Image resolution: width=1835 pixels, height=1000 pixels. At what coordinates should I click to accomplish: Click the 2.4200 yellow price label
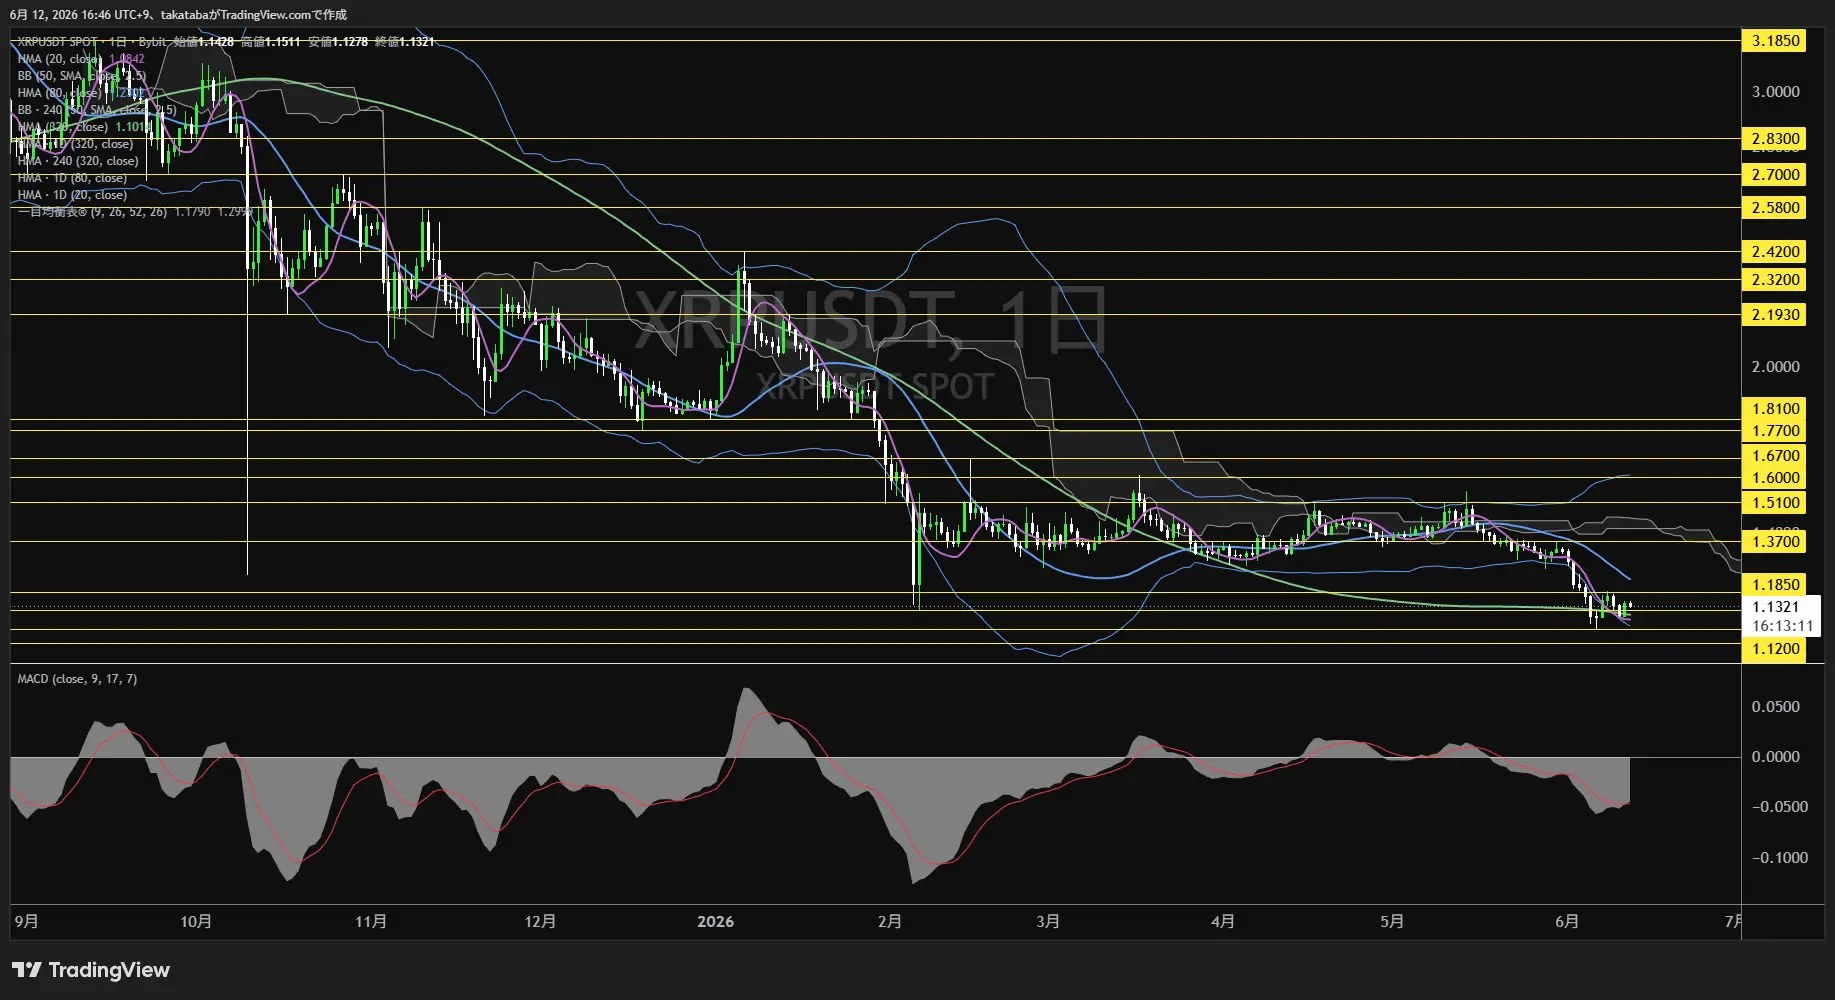click(1775, 252)
